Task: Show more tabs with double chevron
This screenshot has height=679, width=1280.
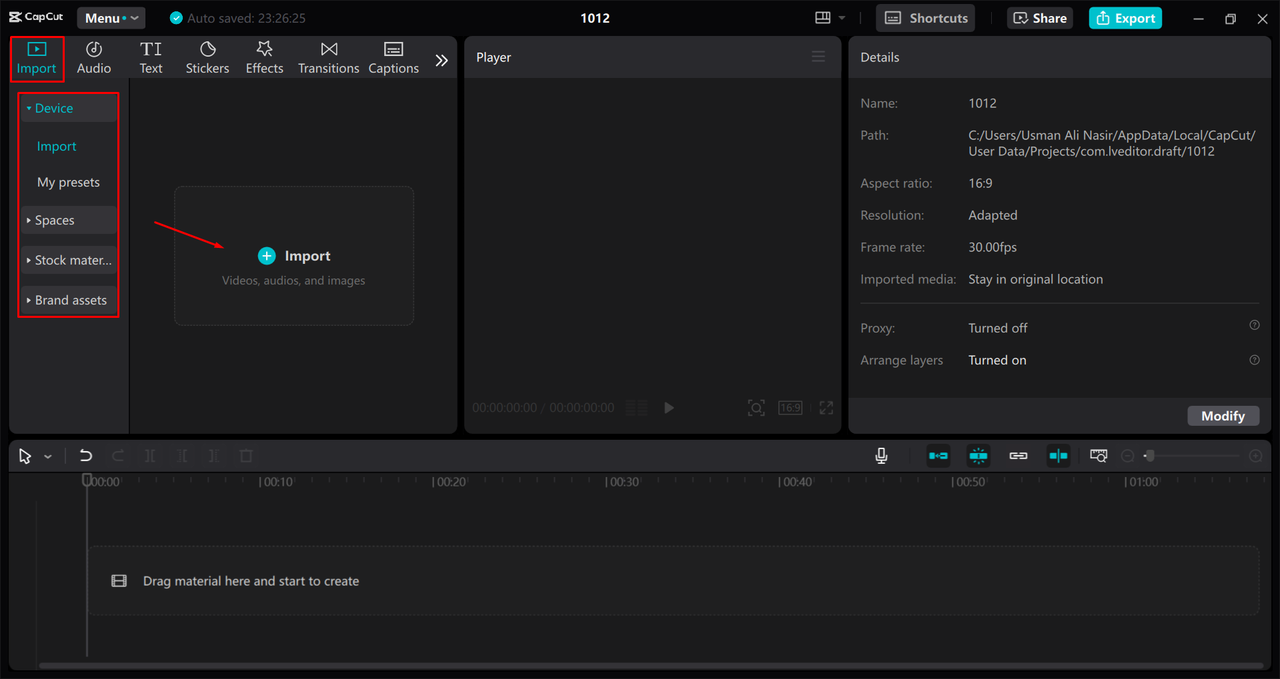Action: click(441, 60)
